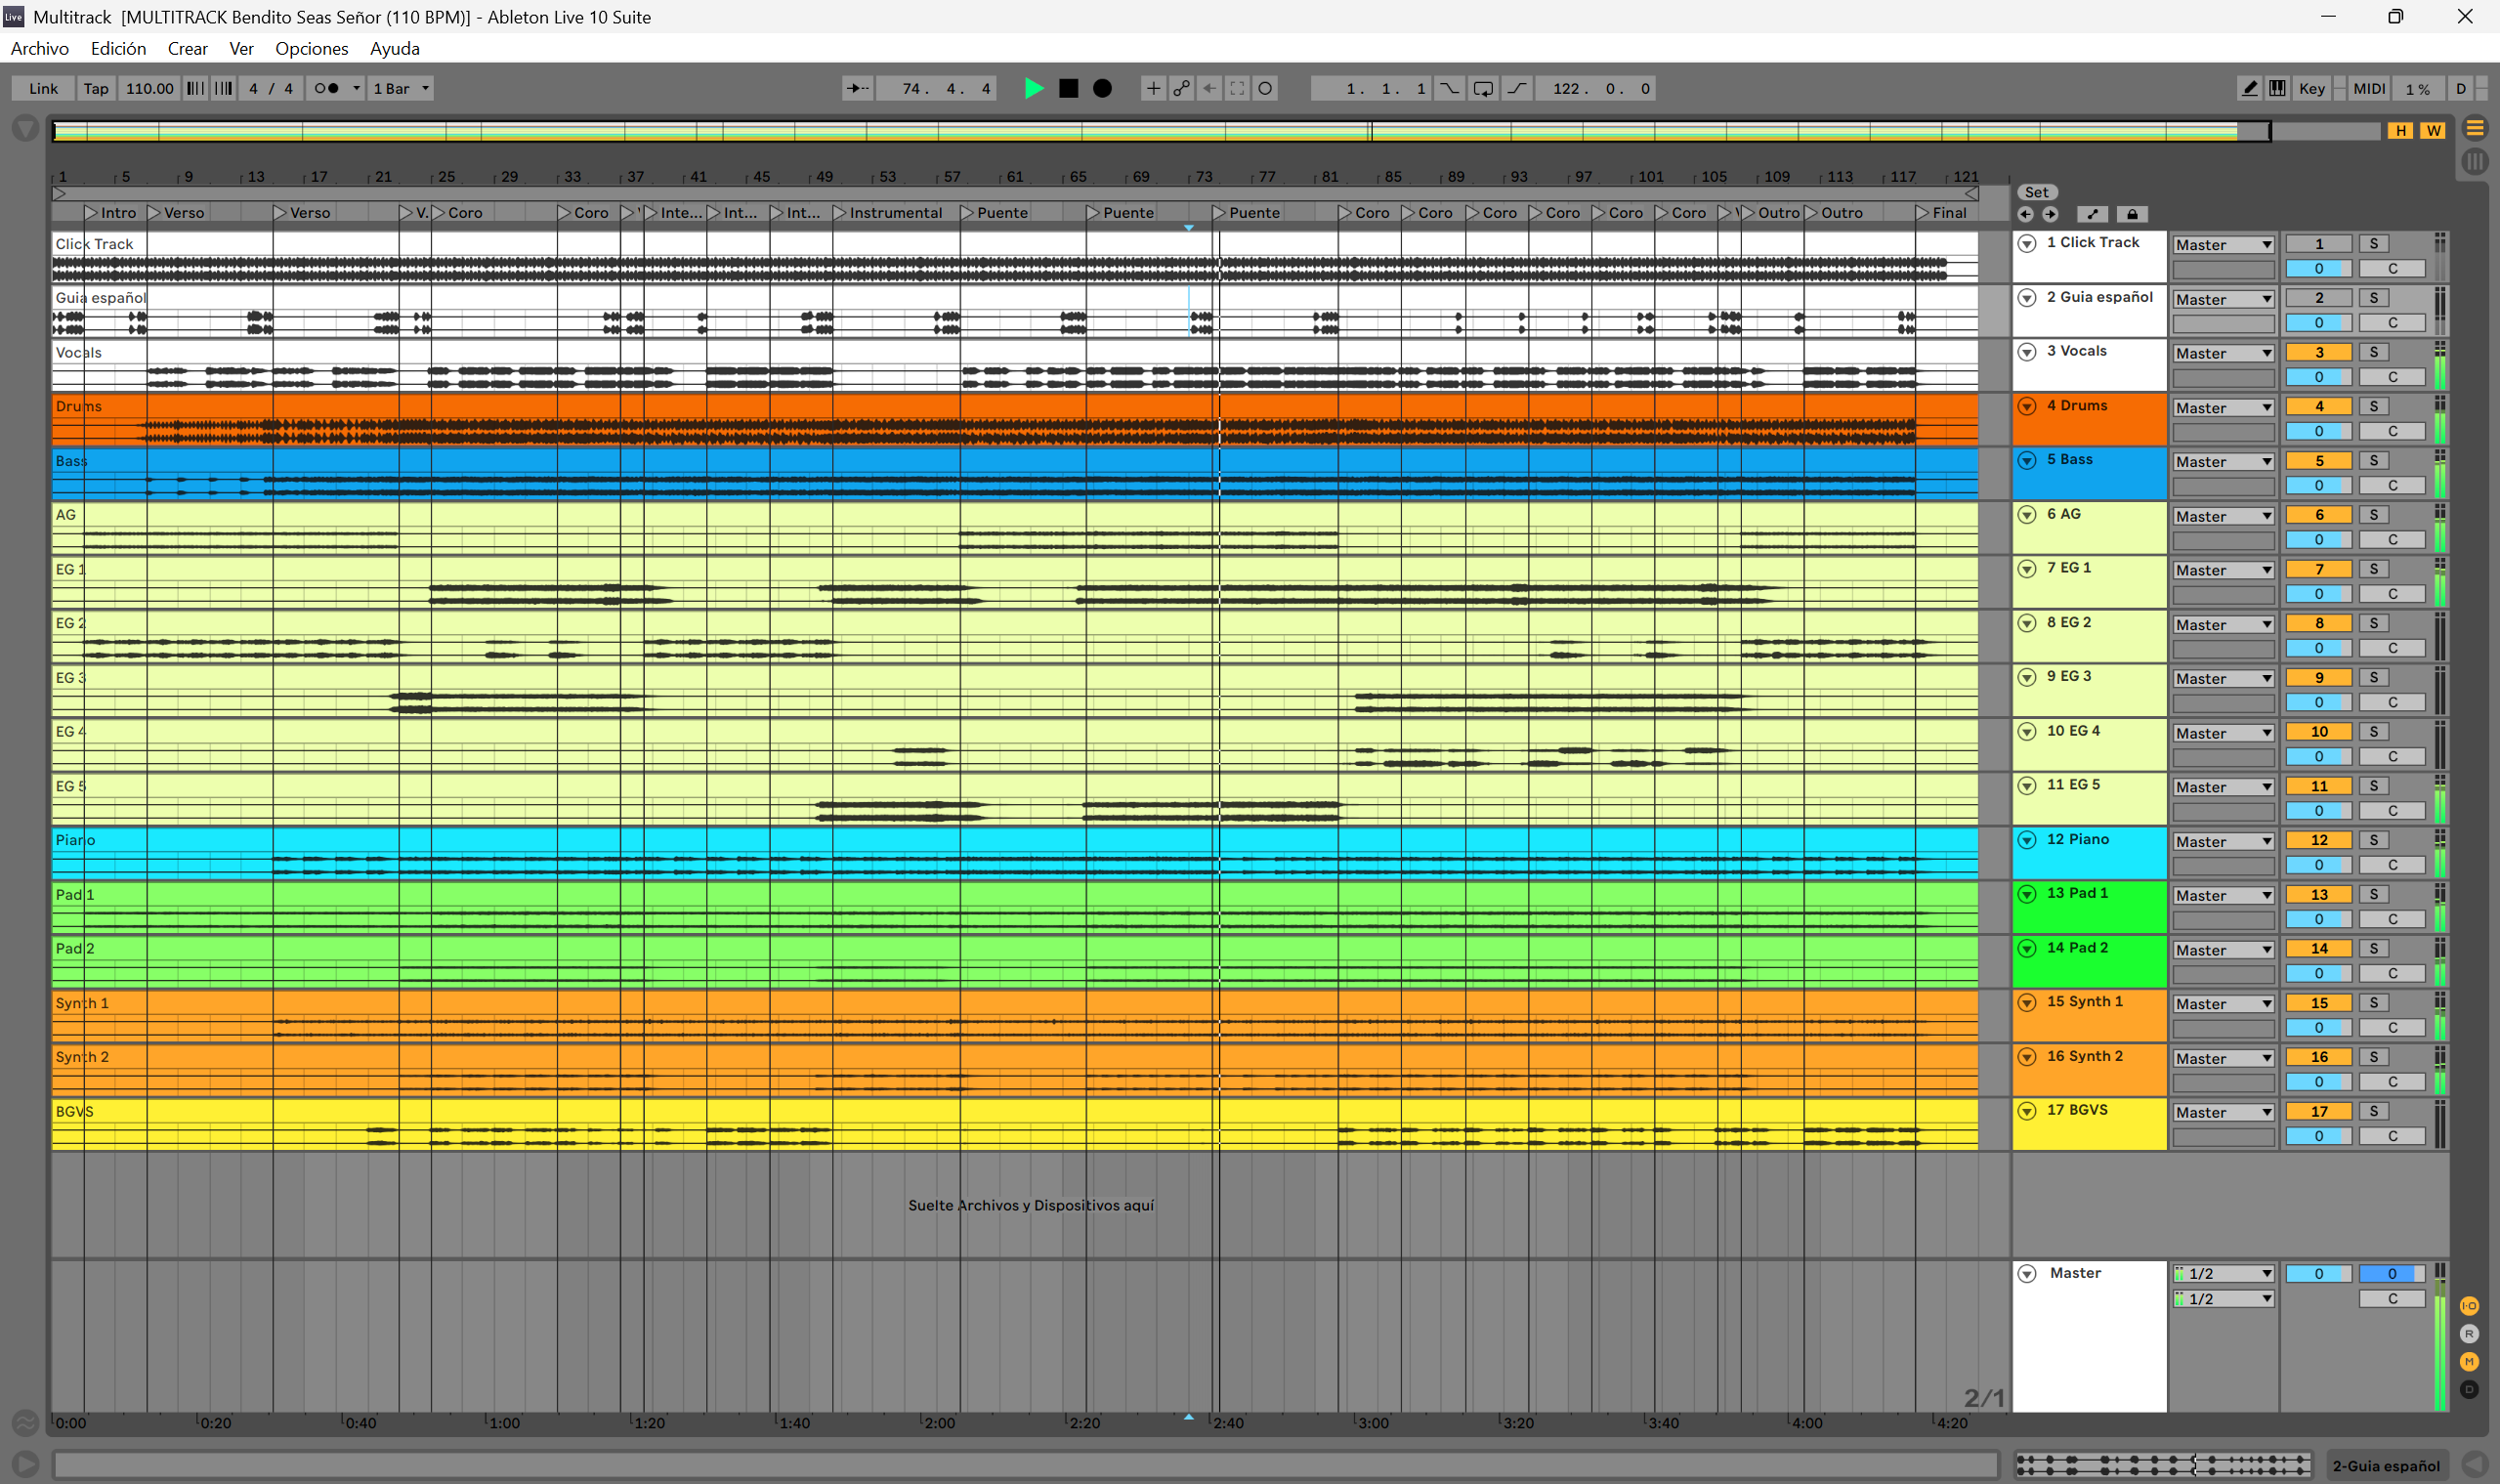
Task: Click the tempo field 110.00
Action: tap(150, 88)
